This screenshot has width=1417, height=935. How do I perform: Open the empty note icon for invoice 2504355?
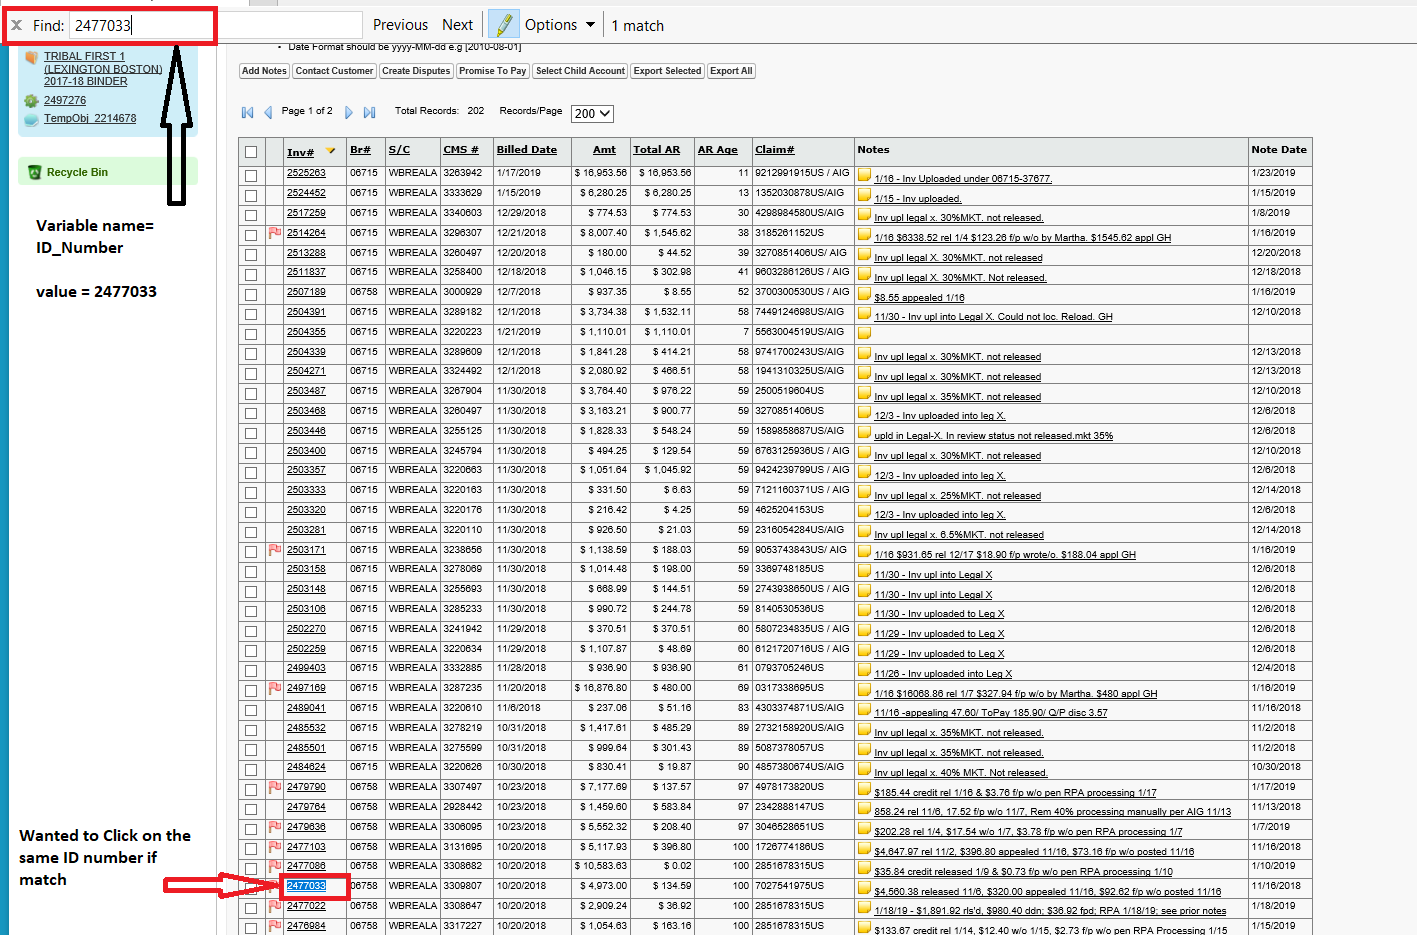click(864, 333)
